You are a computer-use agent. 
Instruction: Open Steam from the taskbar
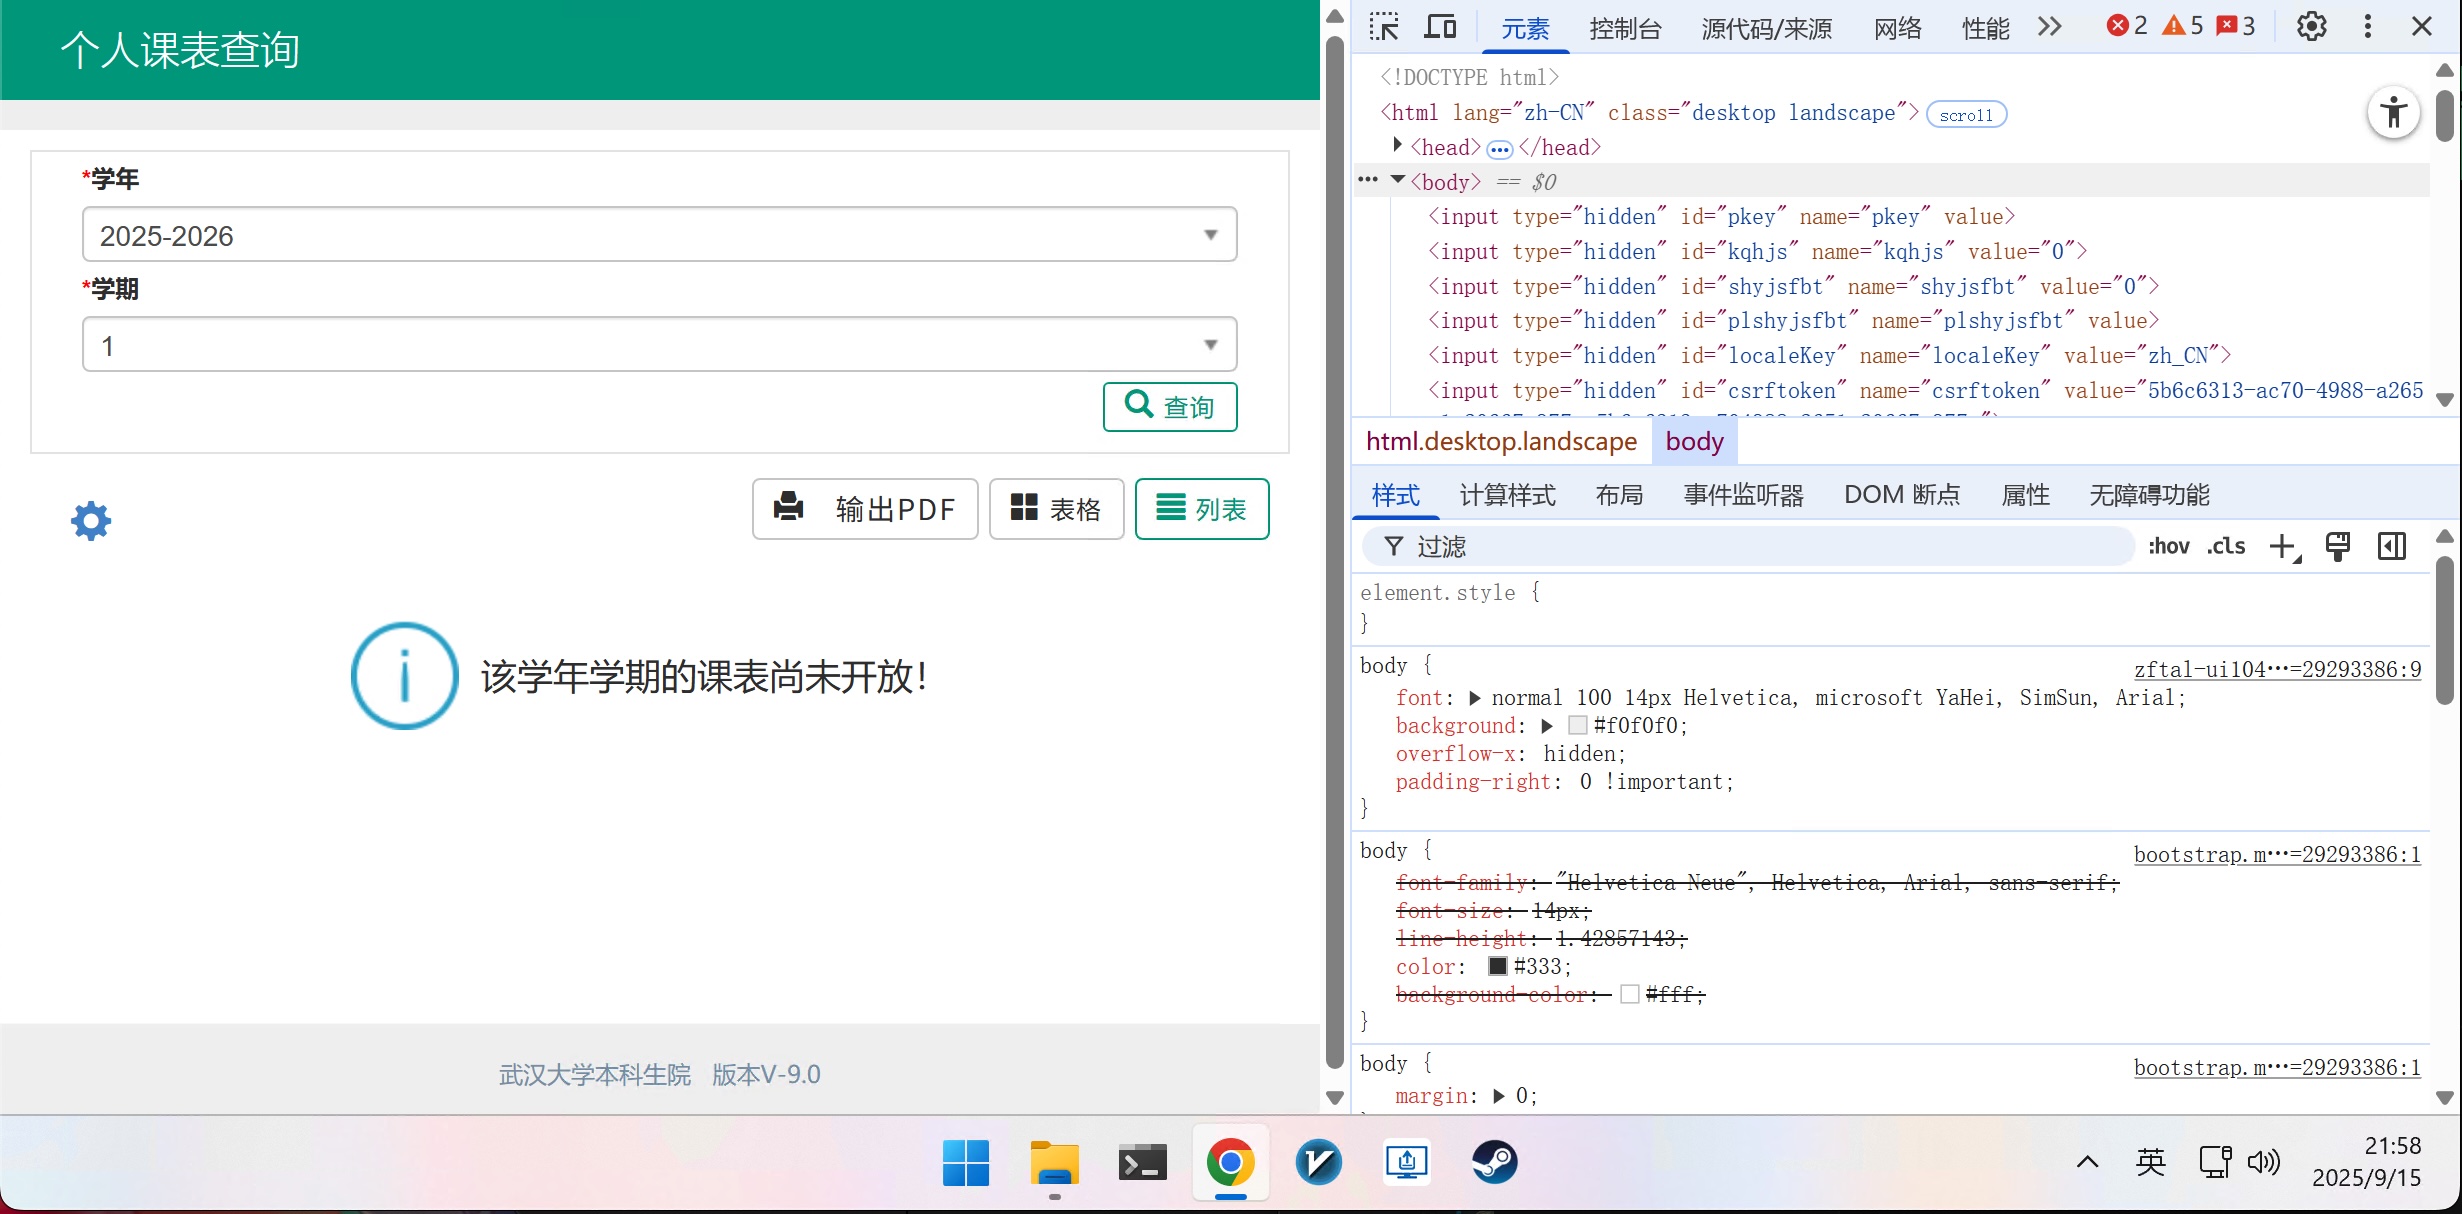[1494, 1163]
